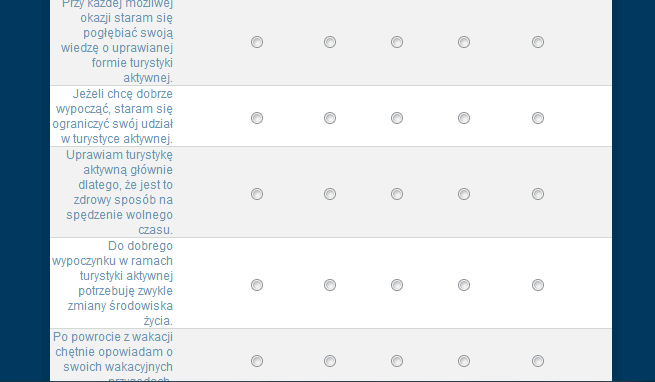Select first radio for 'Uprawiam turystykę aktywną' row
Screen dimensions: 655x382
point(257,194)
